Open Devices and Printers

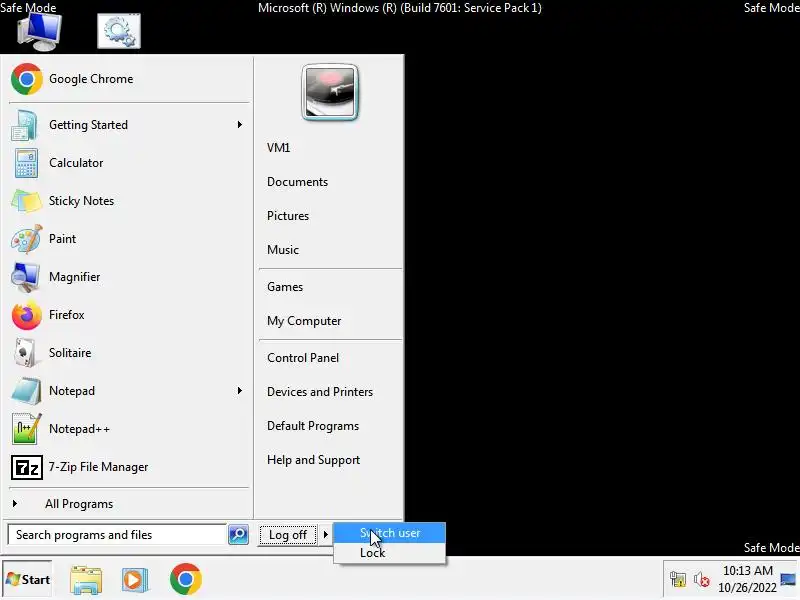click(x=320, y=392)
